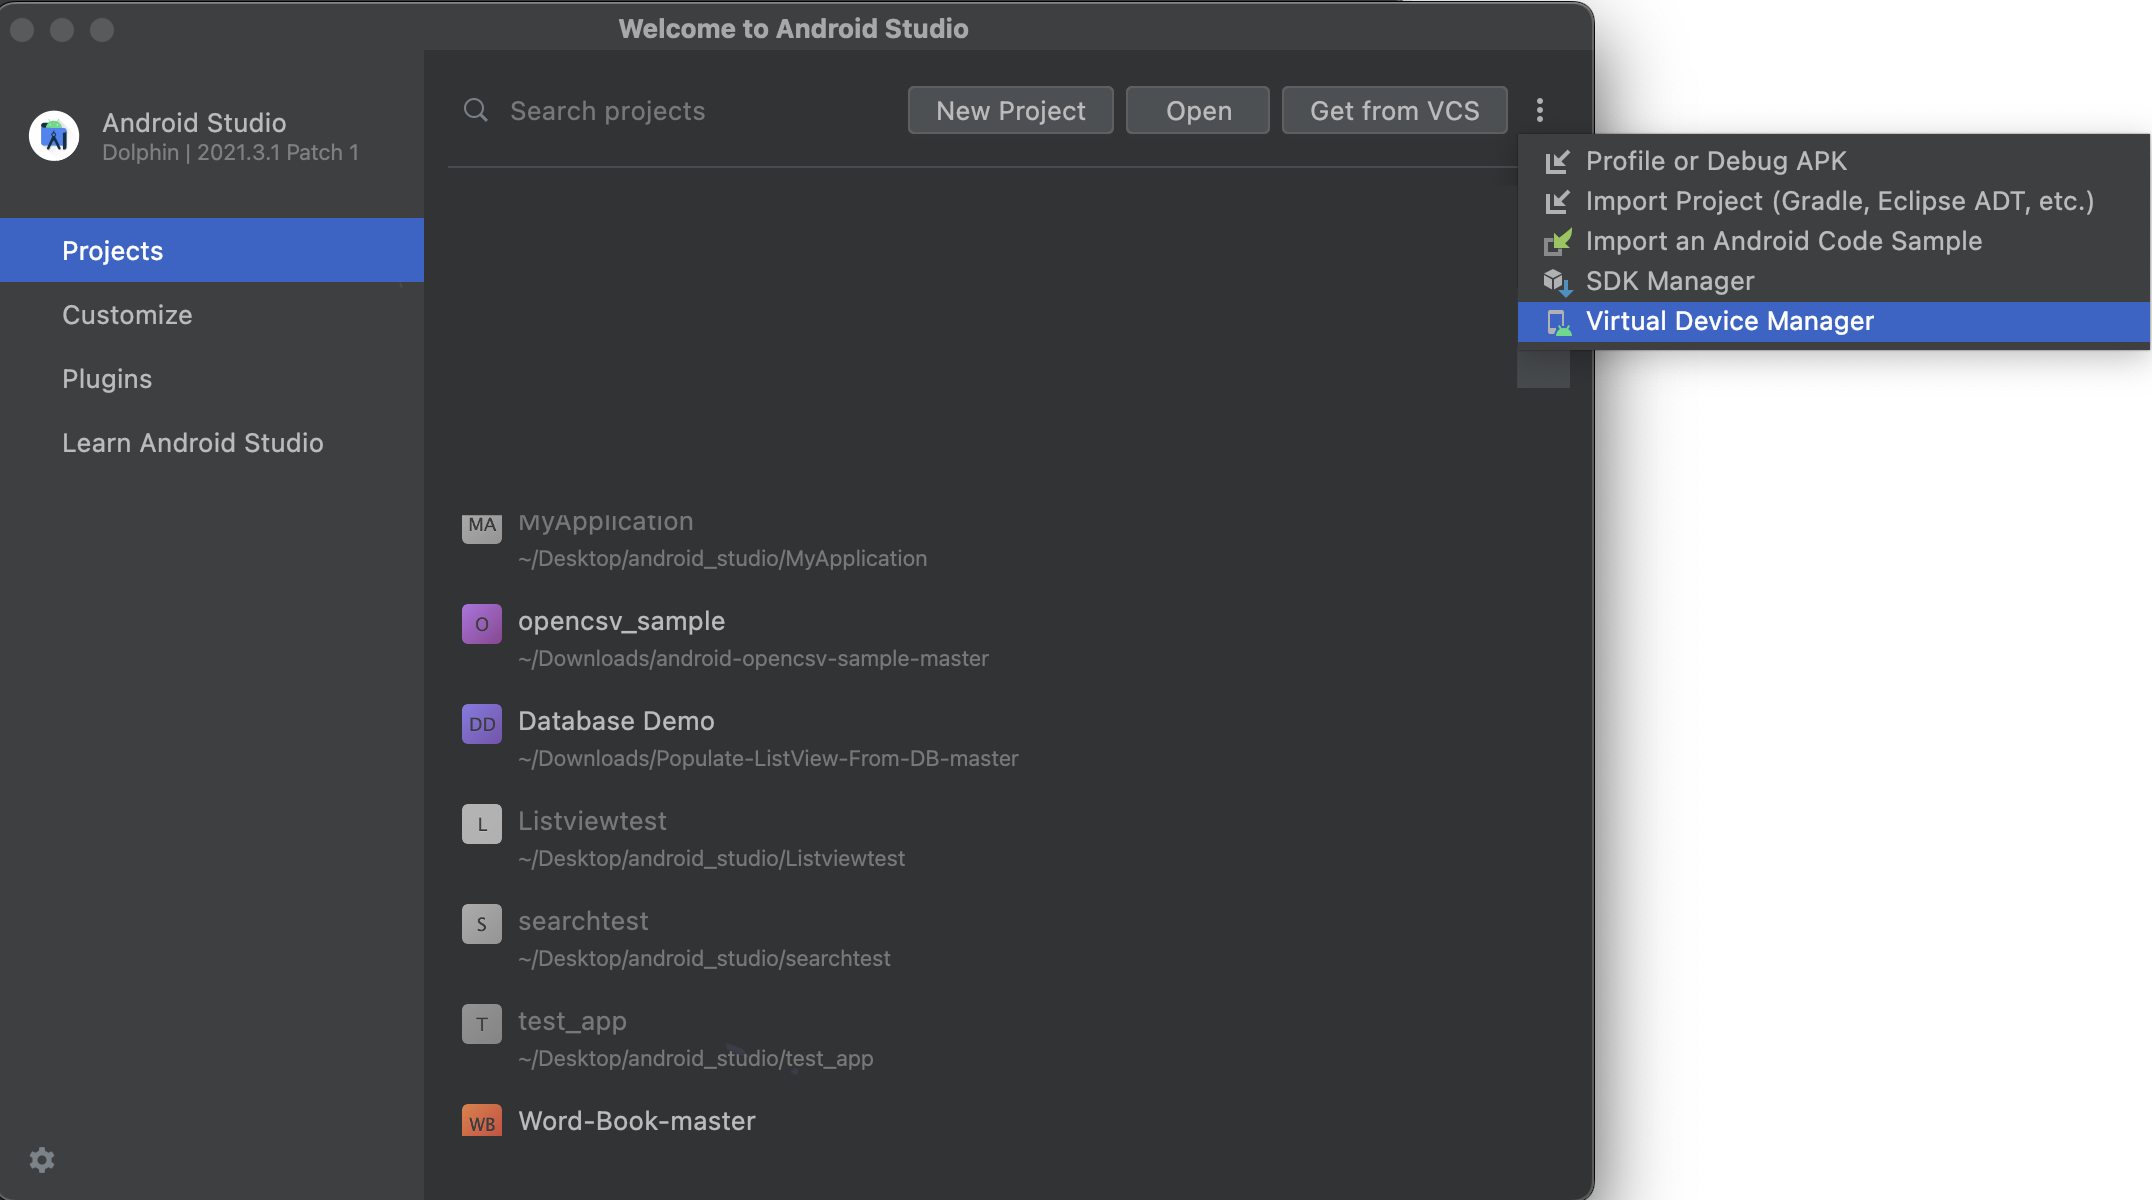Click the Android Studio logo icon
The image size is (2152, 1200).
[x=54, y=136]
